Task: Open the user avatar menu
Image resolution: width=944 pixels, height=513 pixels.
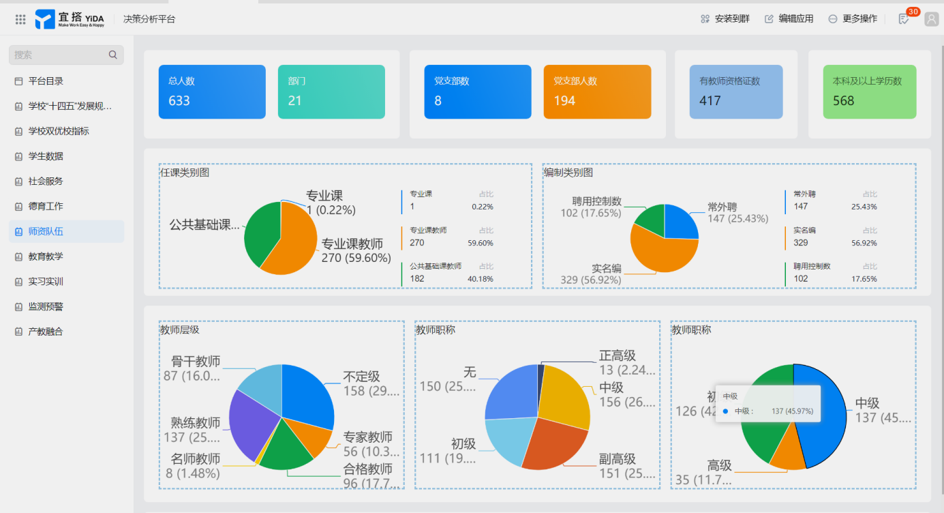Action: point(931,19)
